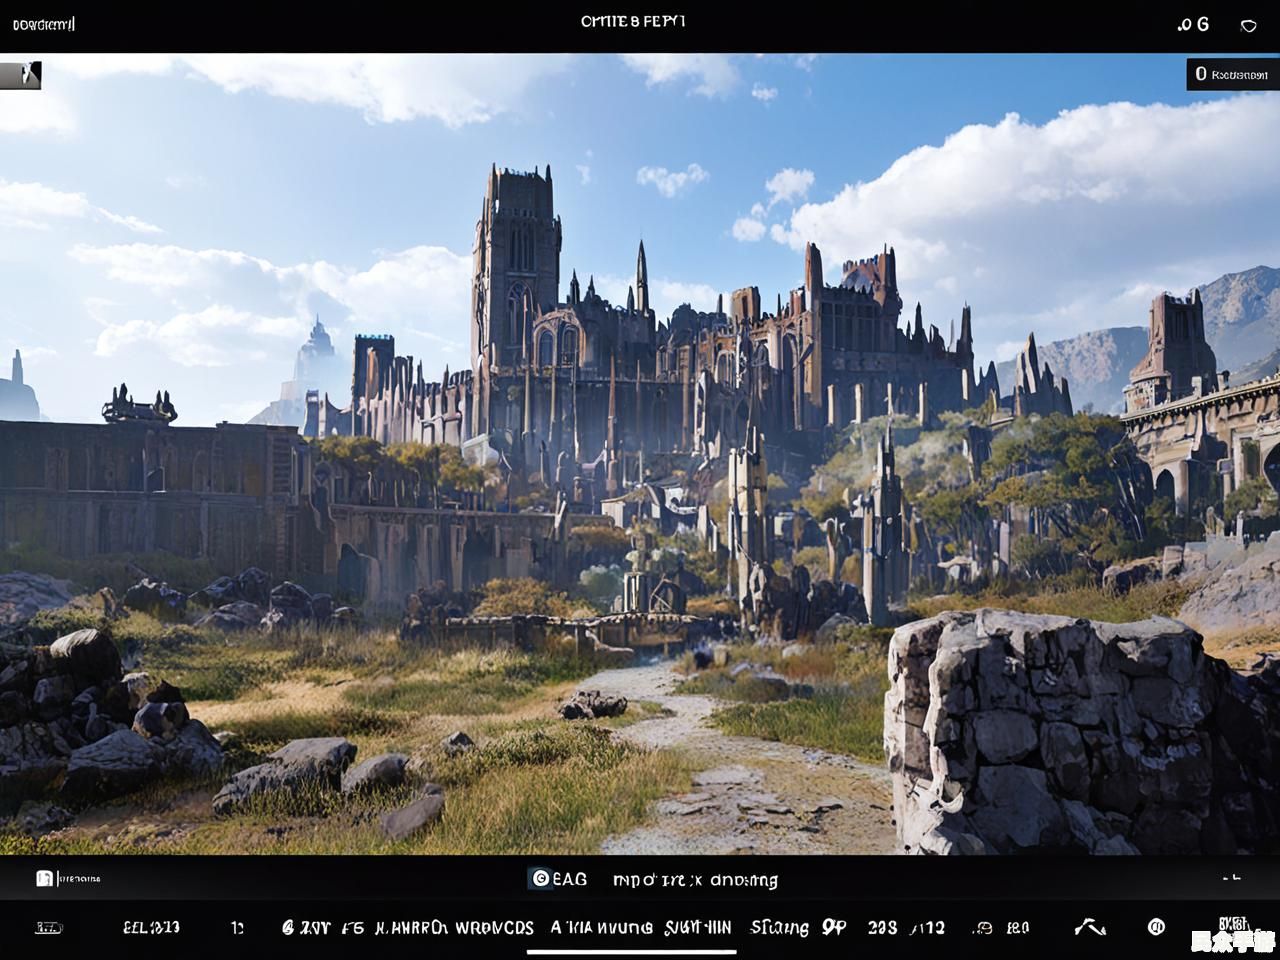Tap the shield icon in the top-right corner

[x=1248, y=25]
